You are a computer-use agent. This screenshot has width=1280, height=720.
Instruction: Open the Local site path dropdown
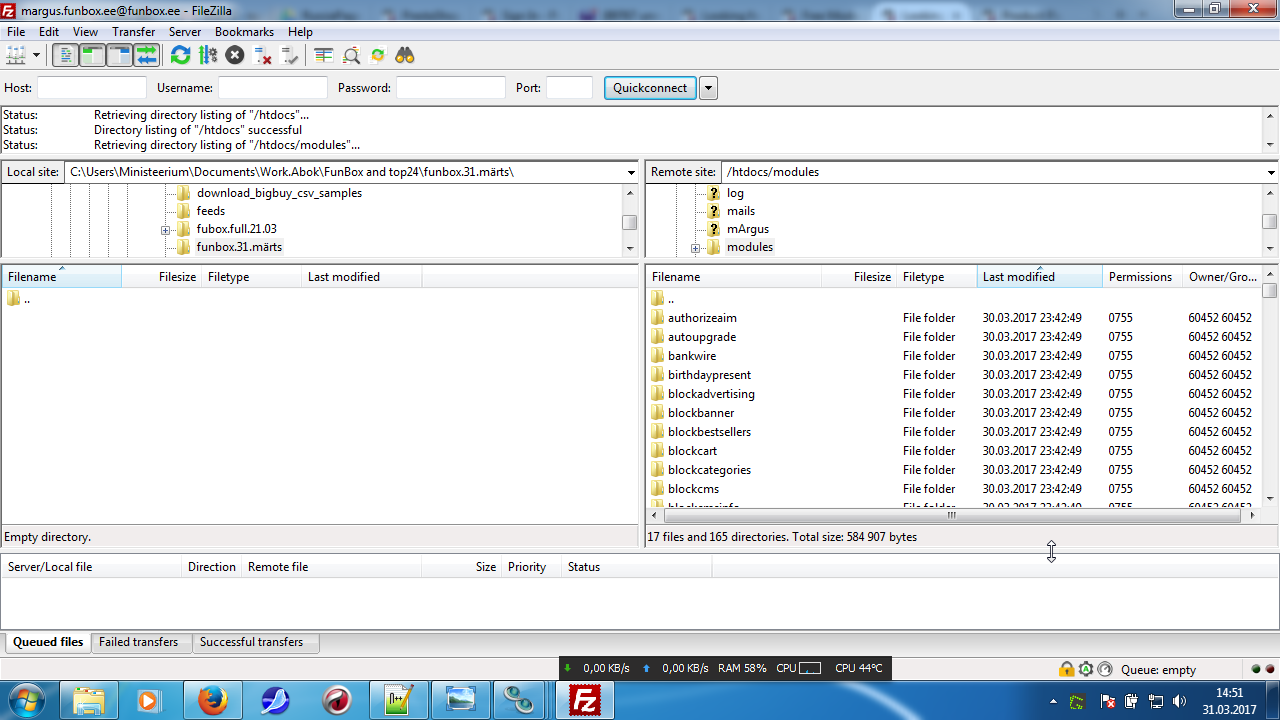[630, 172]
